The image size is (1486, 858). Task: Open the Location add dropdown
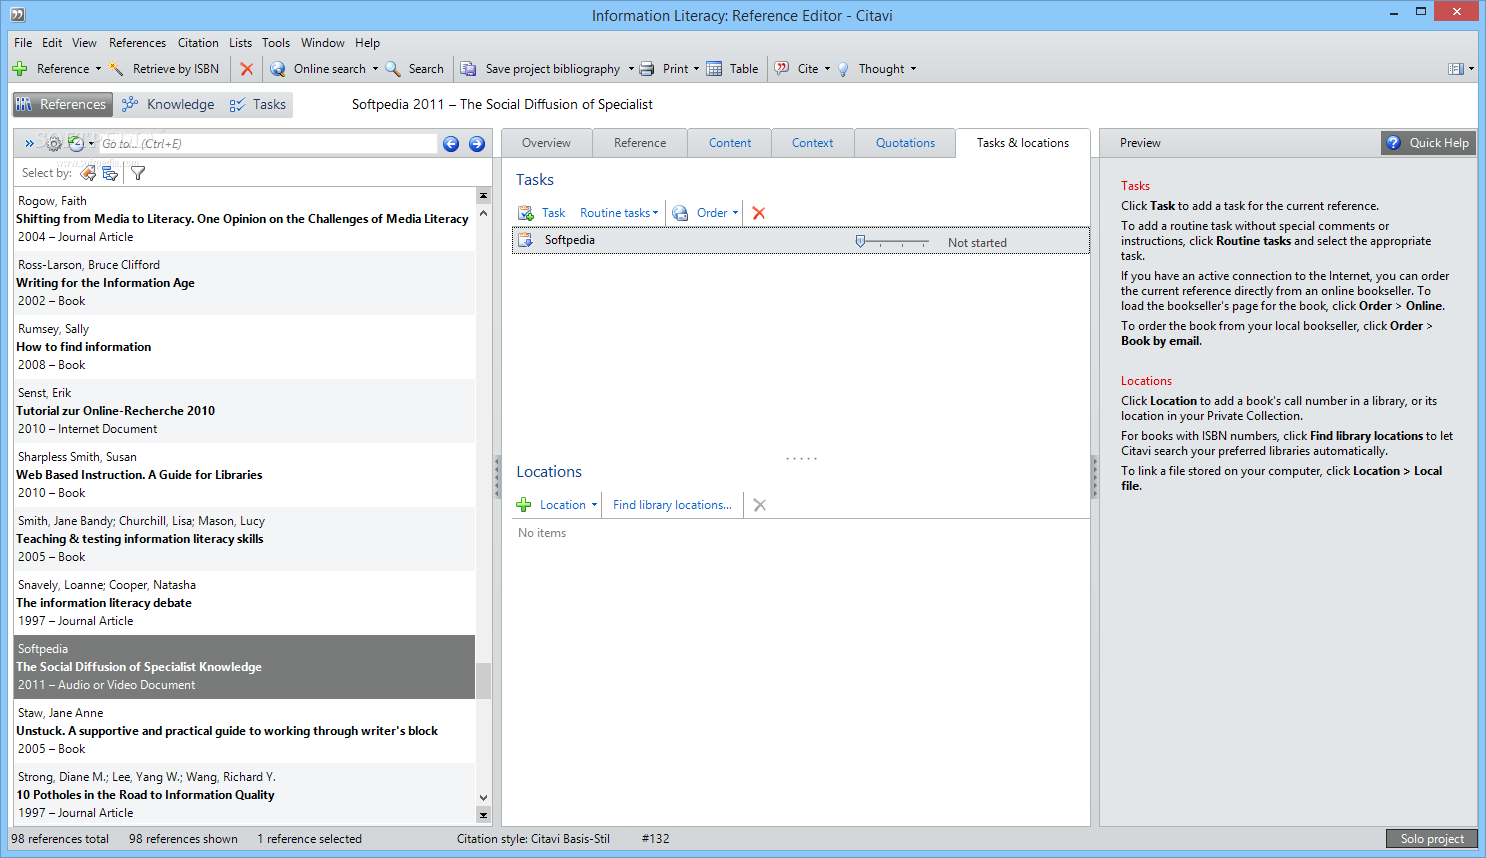(594, 505)
